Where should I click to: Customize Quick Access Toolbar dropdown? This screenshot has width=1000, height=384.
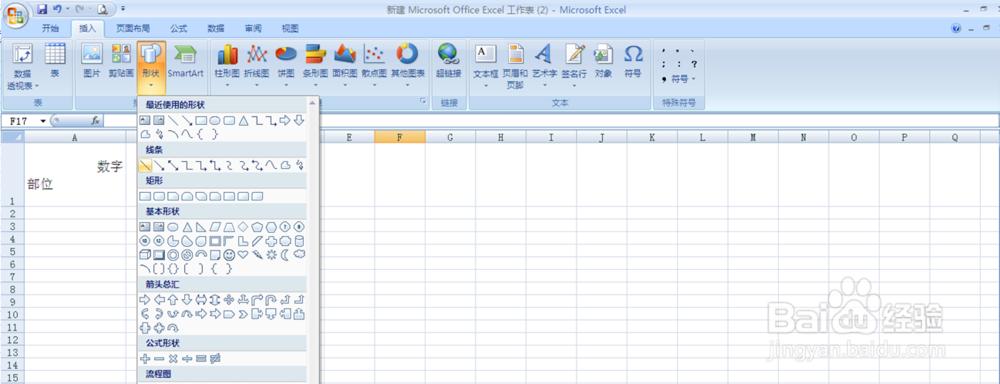pyautogui.click(x=122, y=10)
